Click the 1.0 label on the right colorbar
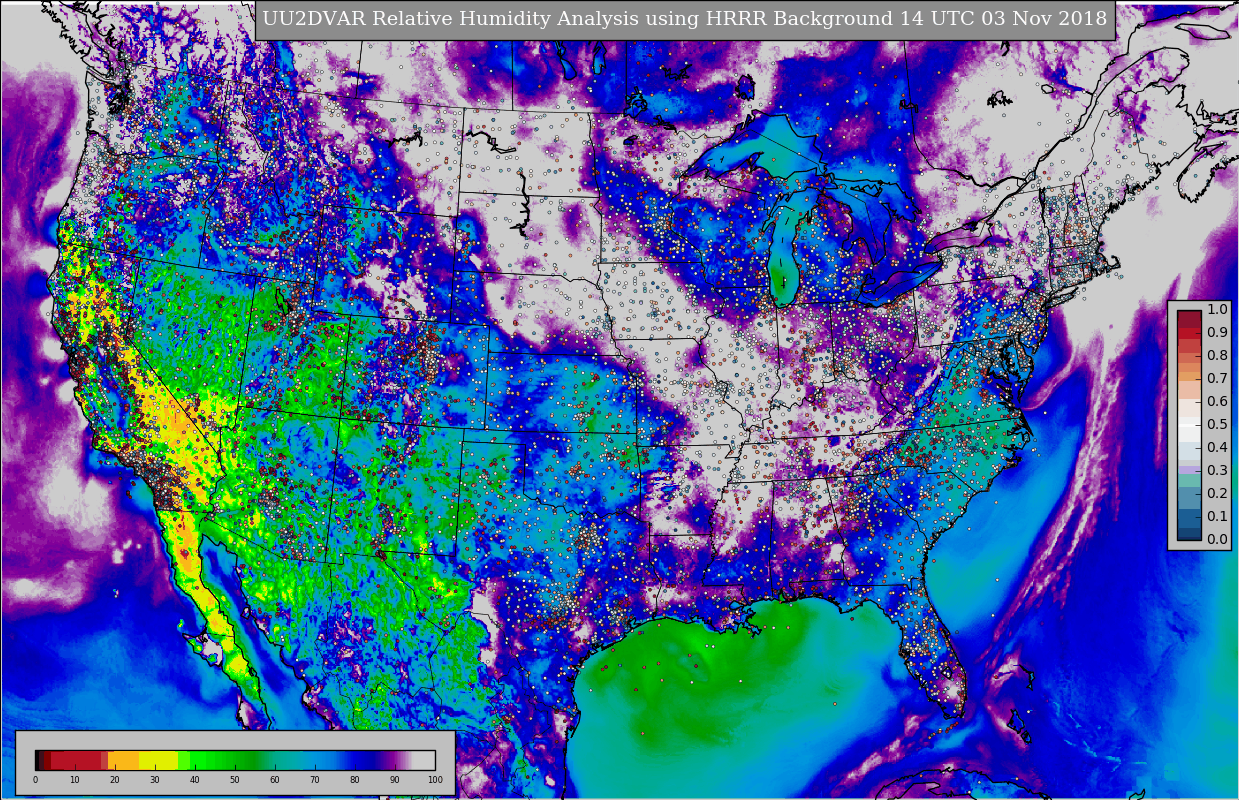This screenshot has width=1239, height=800. point(1217,310)
